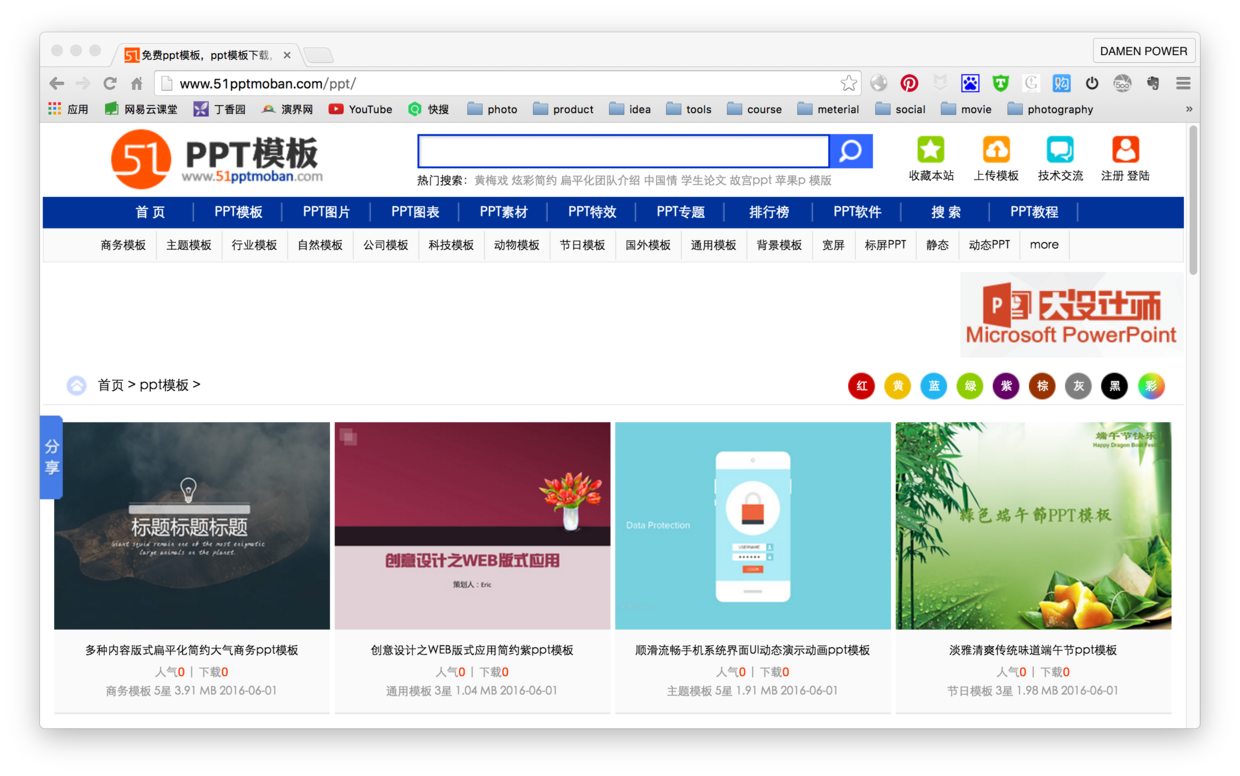The image size is (1240, 776).
Task: Open the Pinterest extension icon
Action: click(x=909, y=84)
